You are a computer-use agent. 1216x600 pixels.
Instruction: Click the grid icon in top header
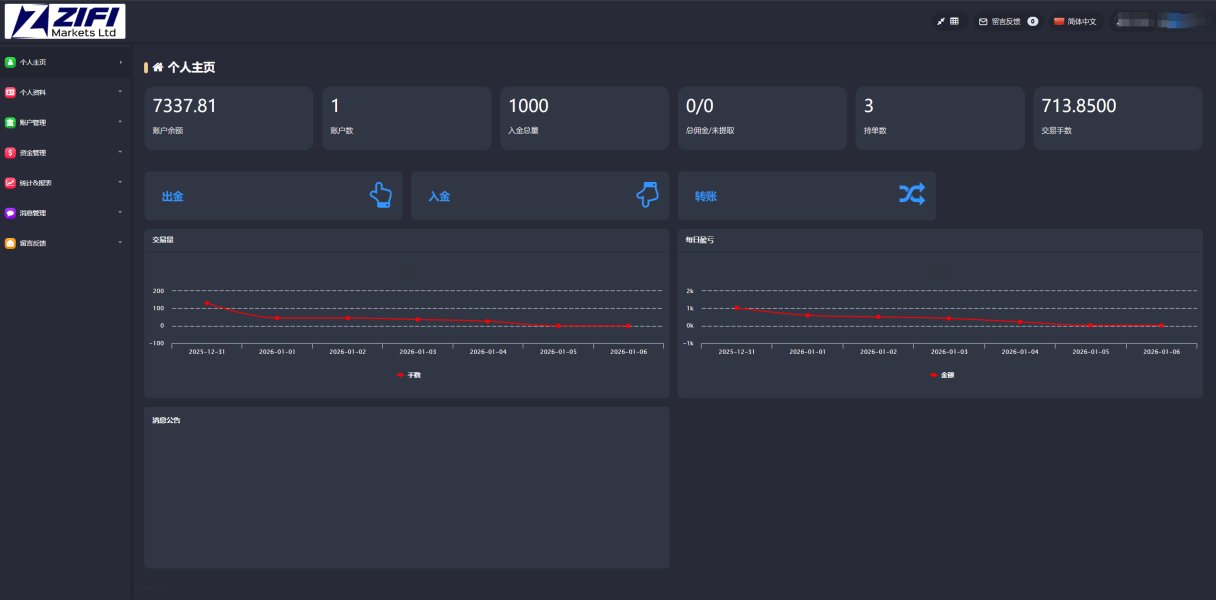coord(954,21)
